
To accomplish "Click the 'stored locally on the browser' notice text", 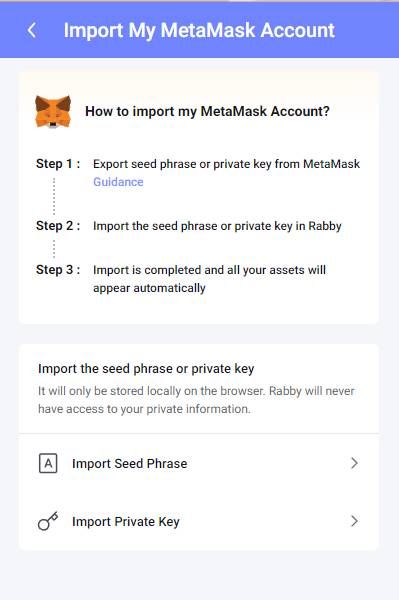I will click(196, 400).
